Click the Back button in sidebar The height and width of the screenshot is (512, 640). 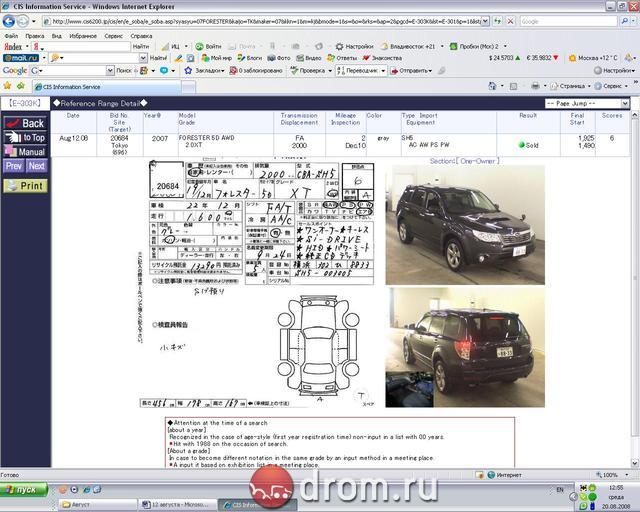coord(25,123)
